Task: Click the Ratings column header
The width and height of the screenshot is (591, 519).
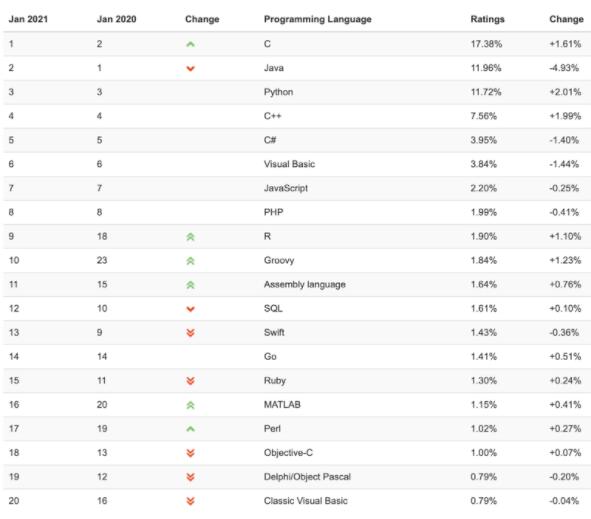Action: click(487, 19)
